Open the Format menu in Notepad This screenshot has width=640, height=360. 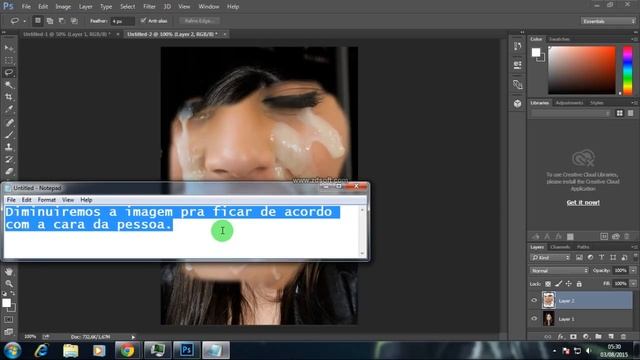pos(47,200)
